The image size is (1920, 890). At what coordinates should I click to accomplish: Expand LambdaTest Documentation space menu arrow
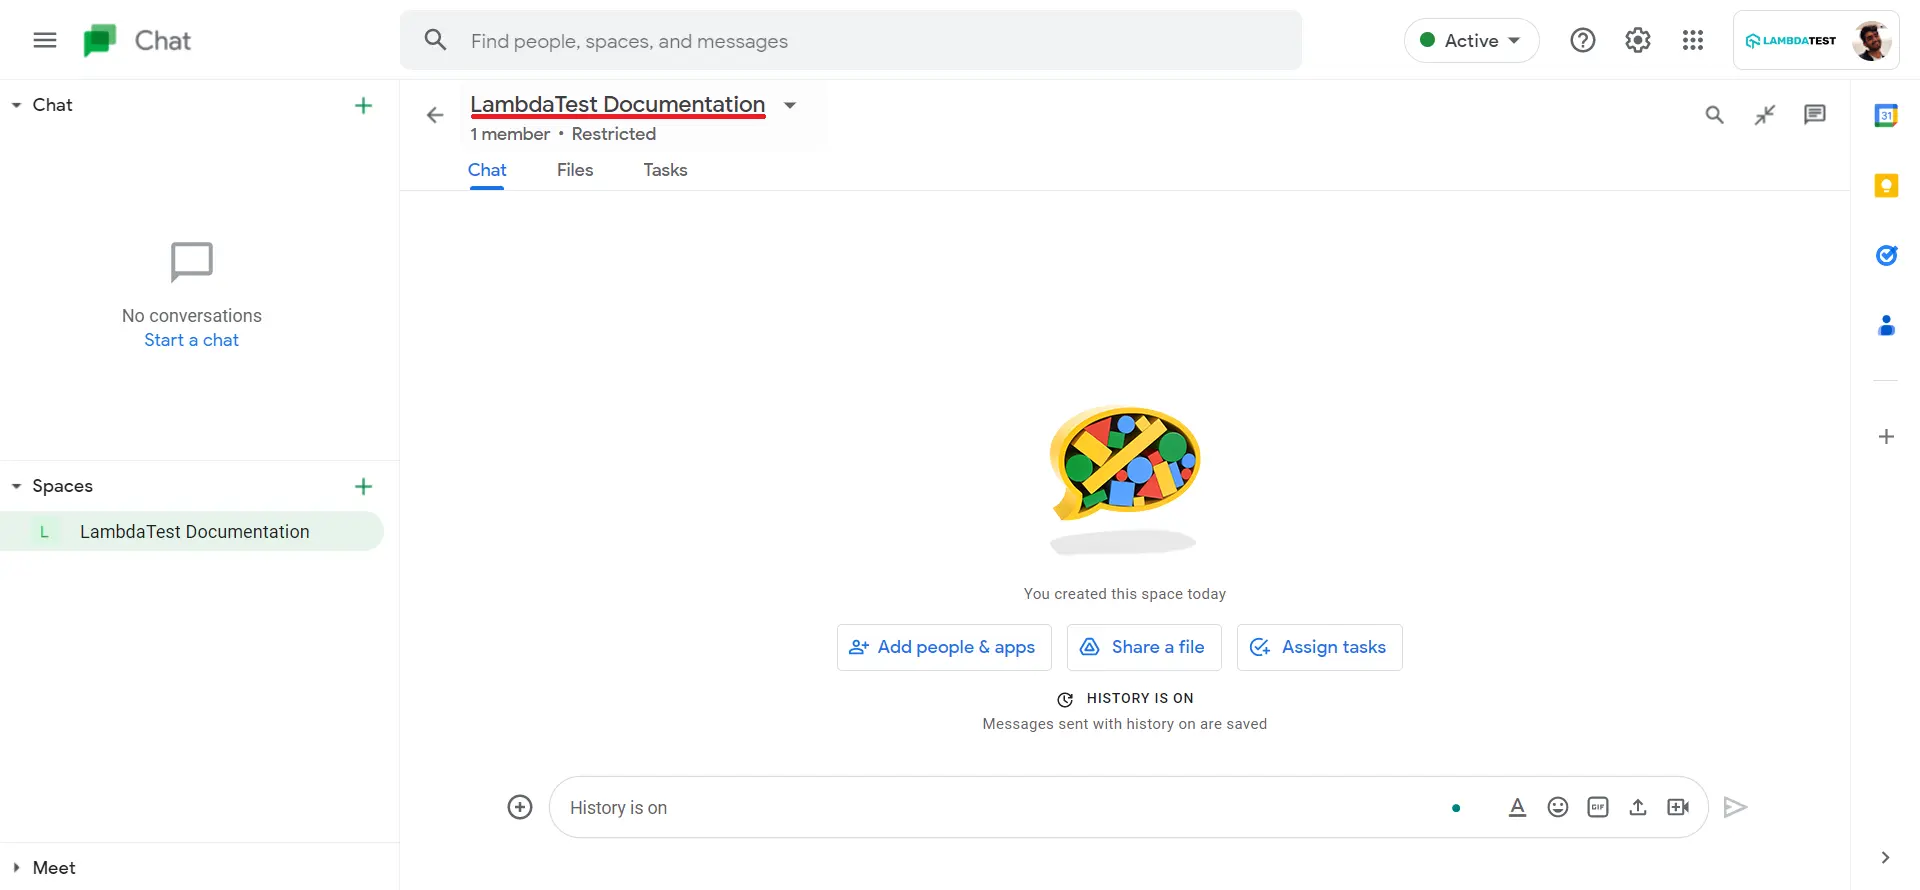pyautogui.click(x=790, y=105)
